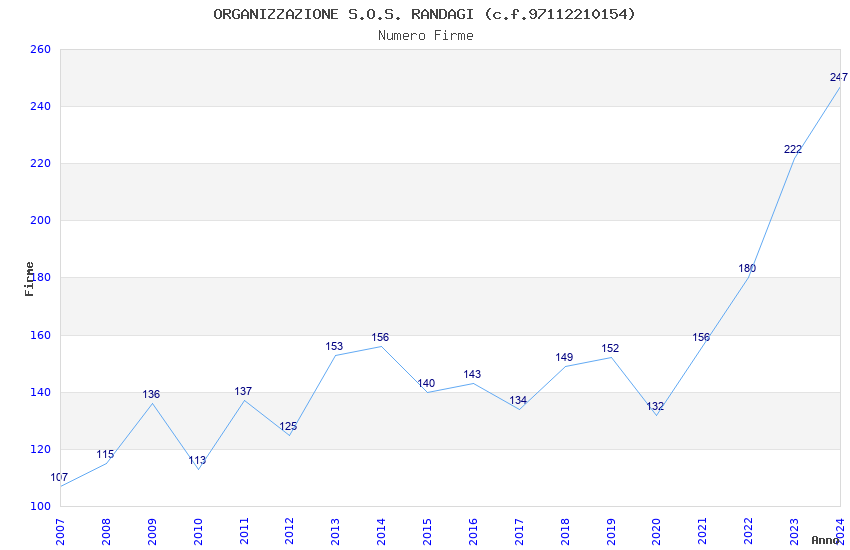Select the data label 115 for 2008
The image size is (850, 550).
click(105, 454)
